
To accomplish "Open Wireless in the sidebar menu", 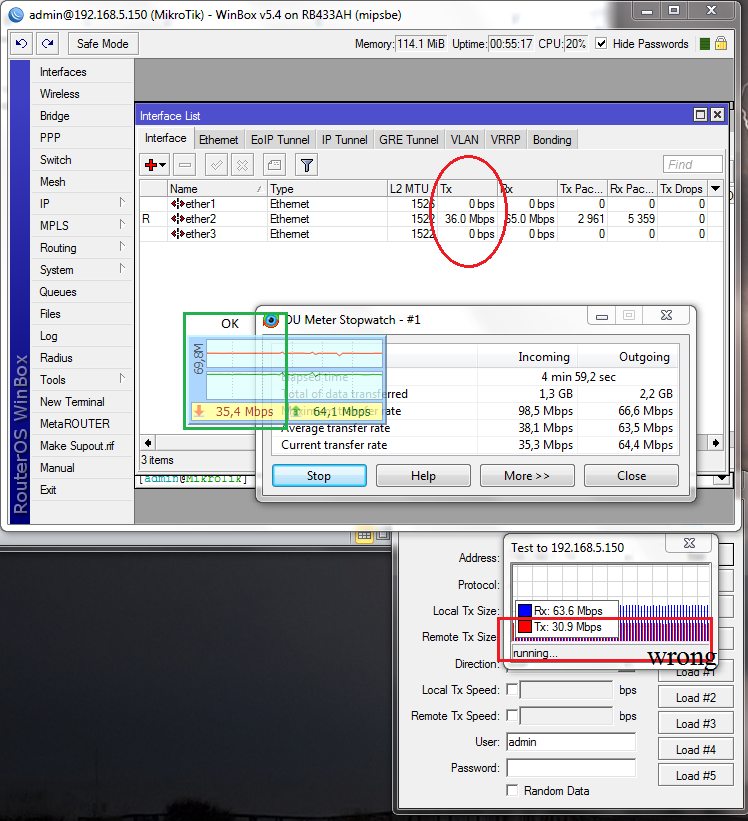I will (x=60, y=94).
